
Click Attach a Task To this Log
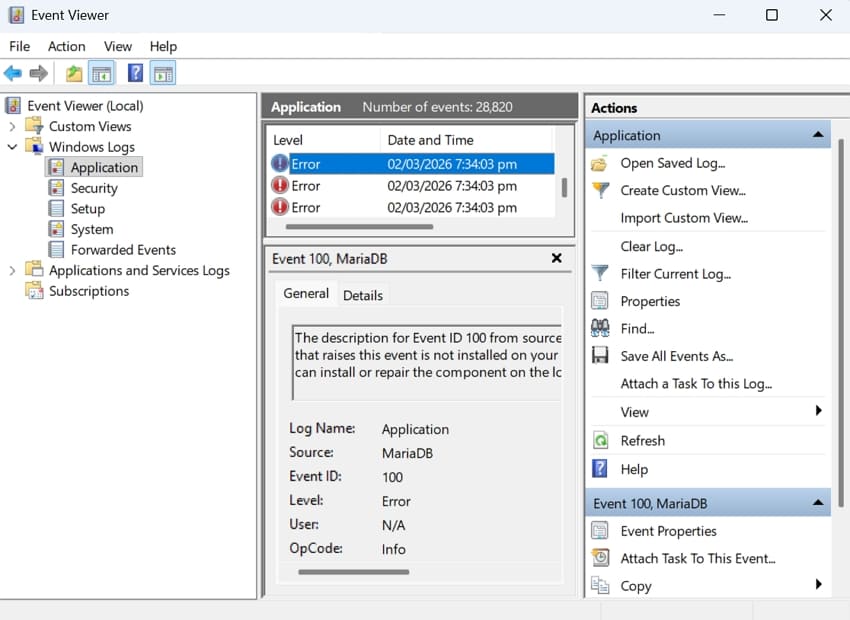696,384
